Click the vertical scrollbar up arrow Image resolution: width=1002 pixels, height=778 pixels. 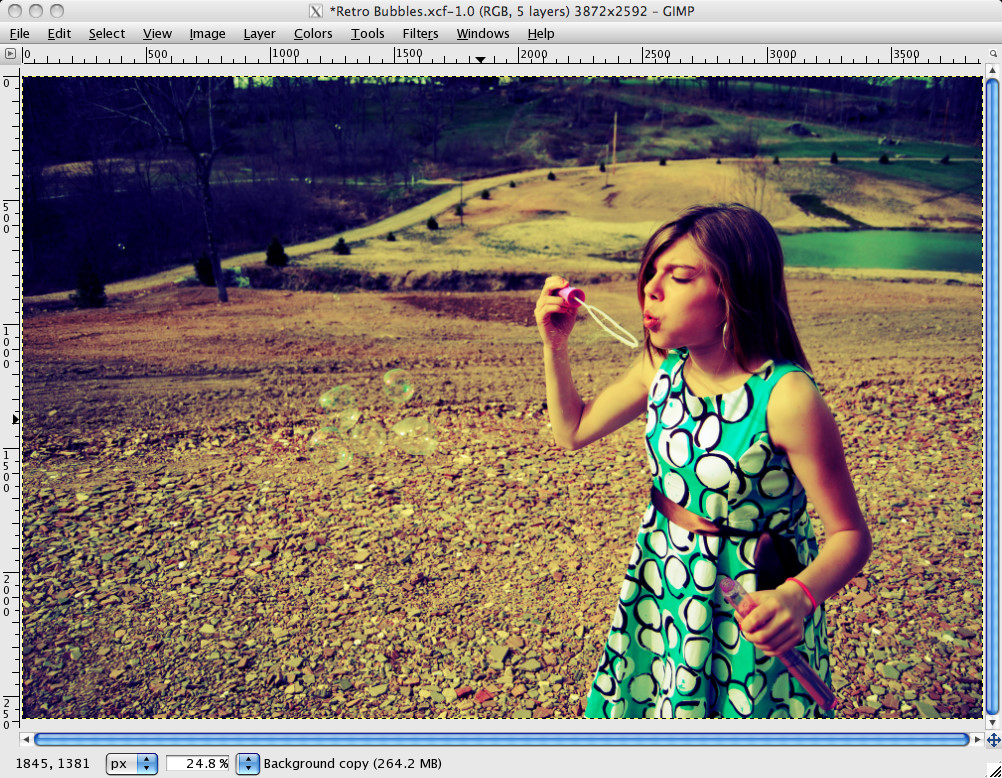(x=994, y=70)
